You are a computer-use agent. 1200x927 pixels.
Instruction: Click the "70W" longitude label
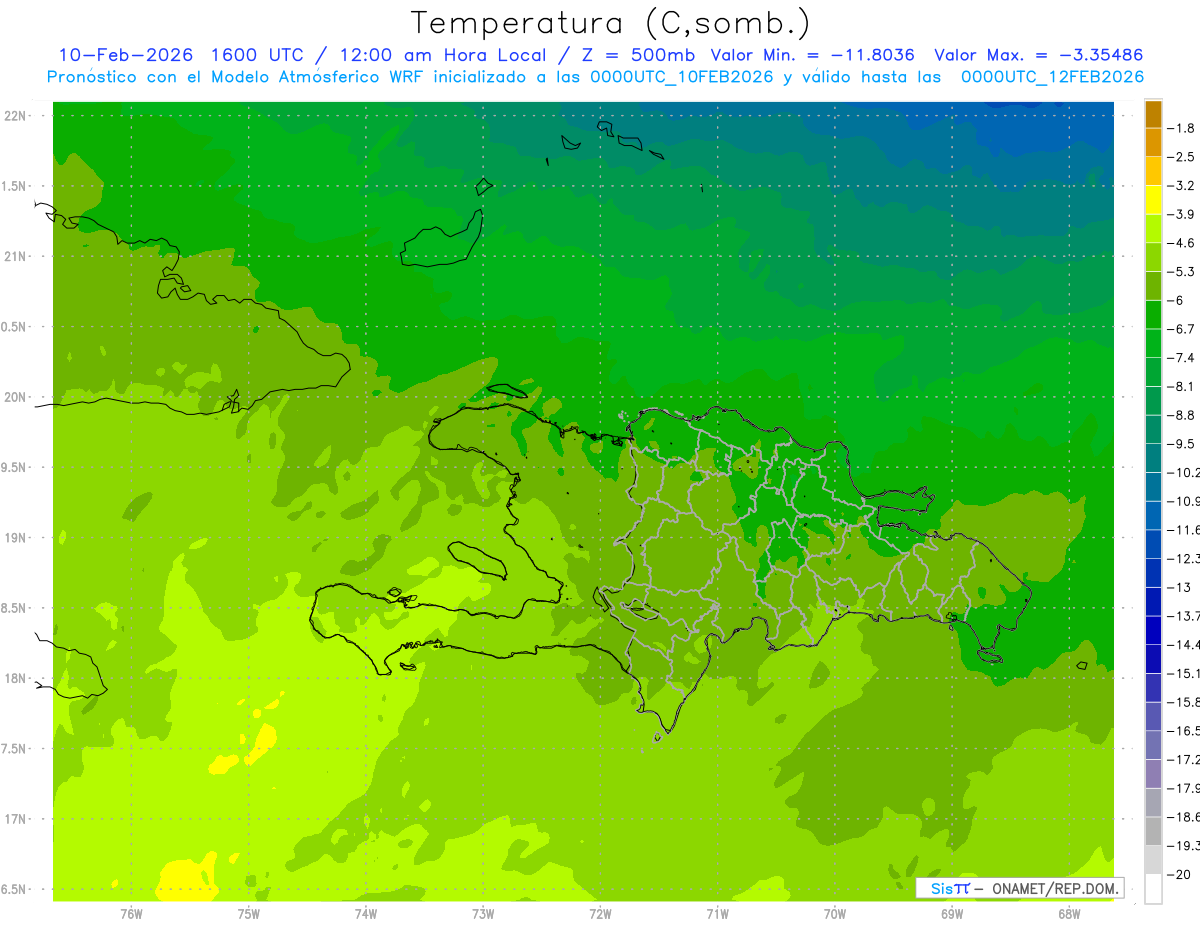coord(835,913)
